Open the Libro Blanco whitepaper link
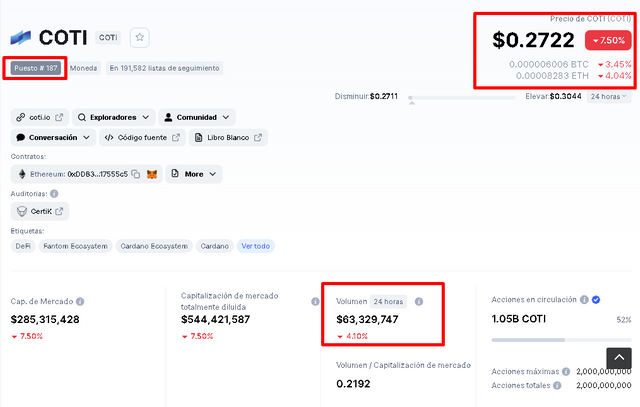 [x=228, y=138]
